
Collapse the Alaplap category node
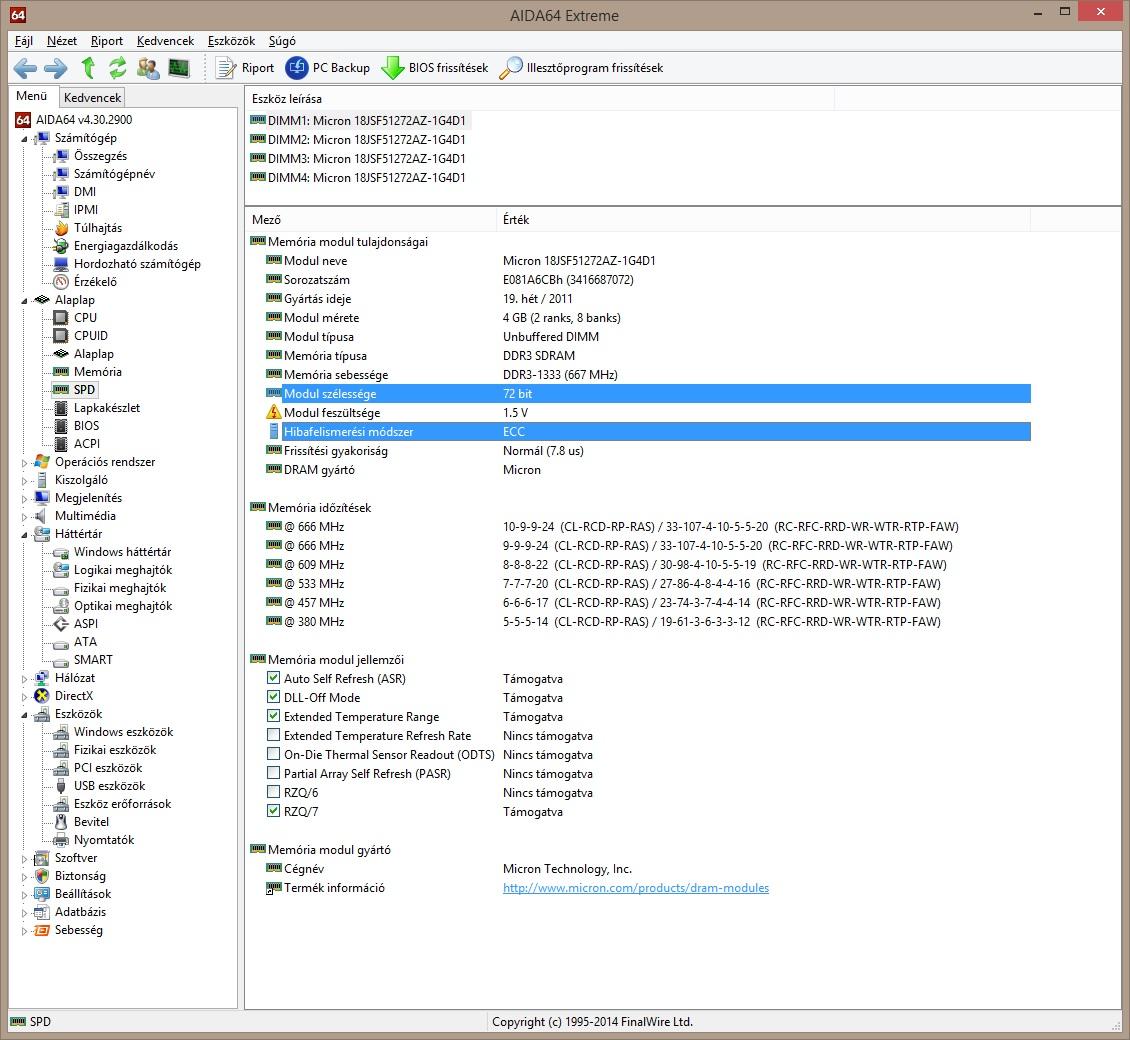pos(25,301)
